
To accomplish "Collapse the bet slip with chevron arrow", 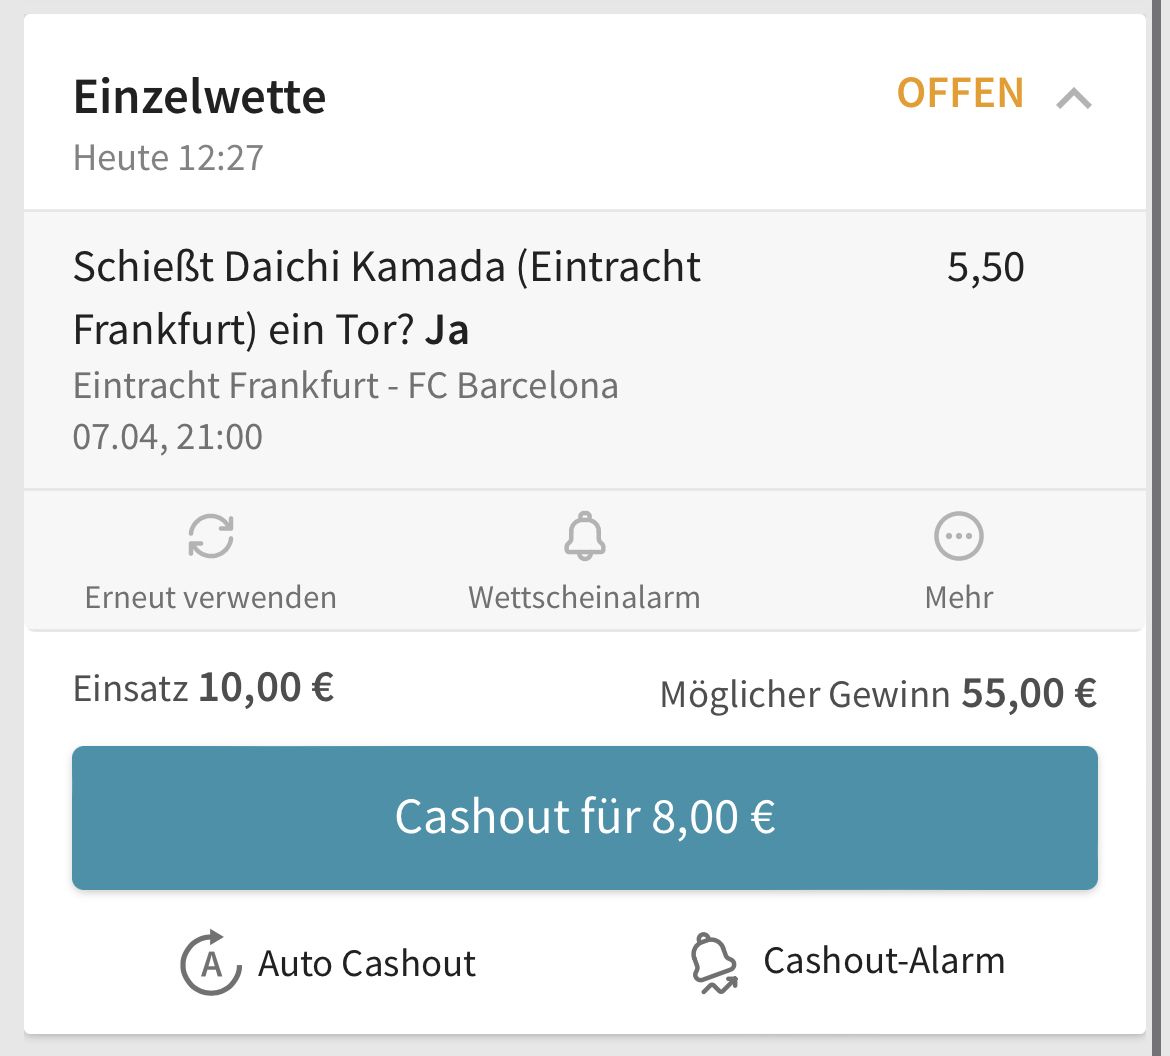I will point(1074,98).
